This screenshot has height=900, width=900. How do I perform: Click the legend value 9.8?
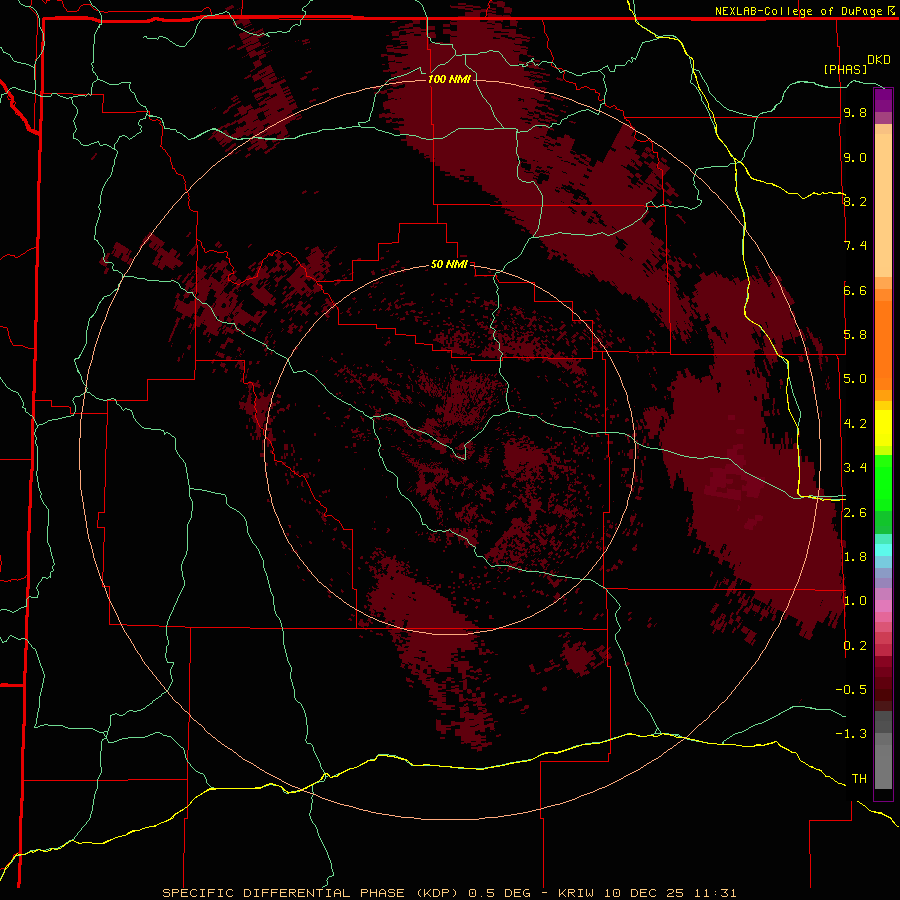click(855, 112)
